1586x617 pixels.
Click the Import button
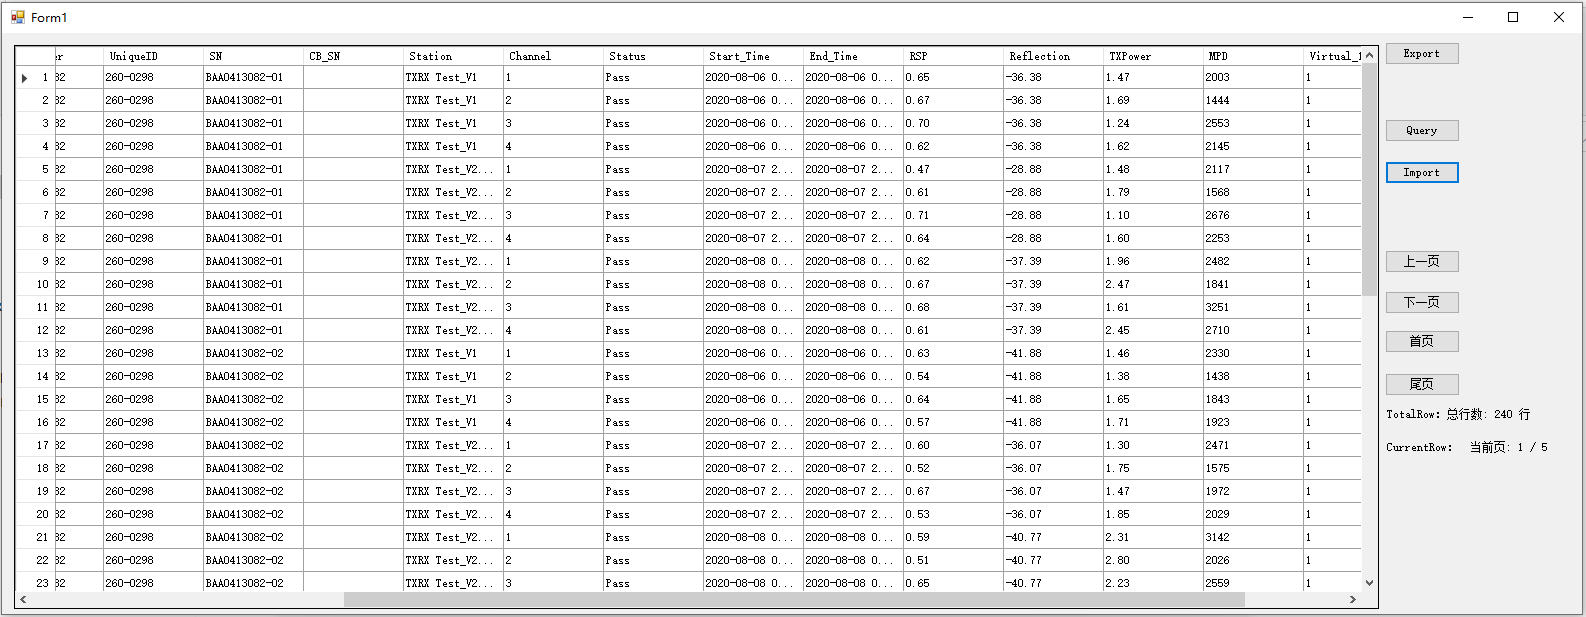click(x=1422, y=173)
